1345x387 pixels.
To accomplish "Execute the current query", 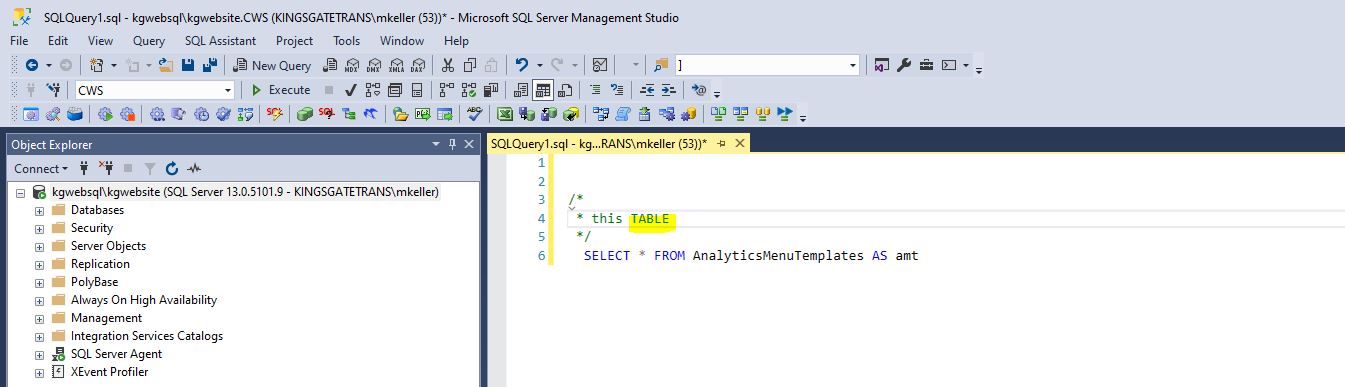I will tap(280, 90).
